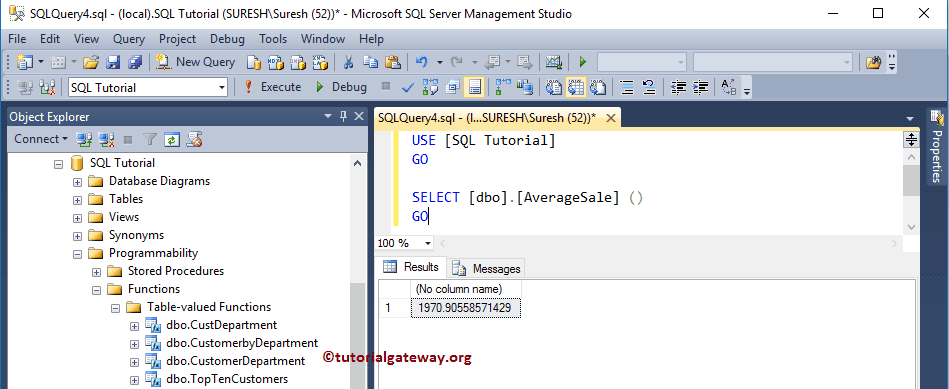Image resolution: width=949 pixels, height=389 pixels.
Task: Specify values for template parameters icon
Action: coord(728,88)
